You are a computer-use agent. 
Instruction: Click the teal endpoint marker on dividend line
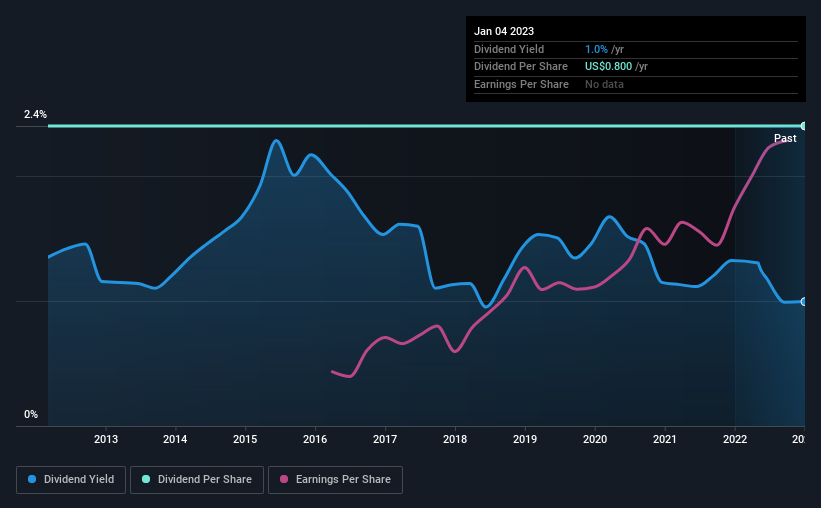(803, 126)
